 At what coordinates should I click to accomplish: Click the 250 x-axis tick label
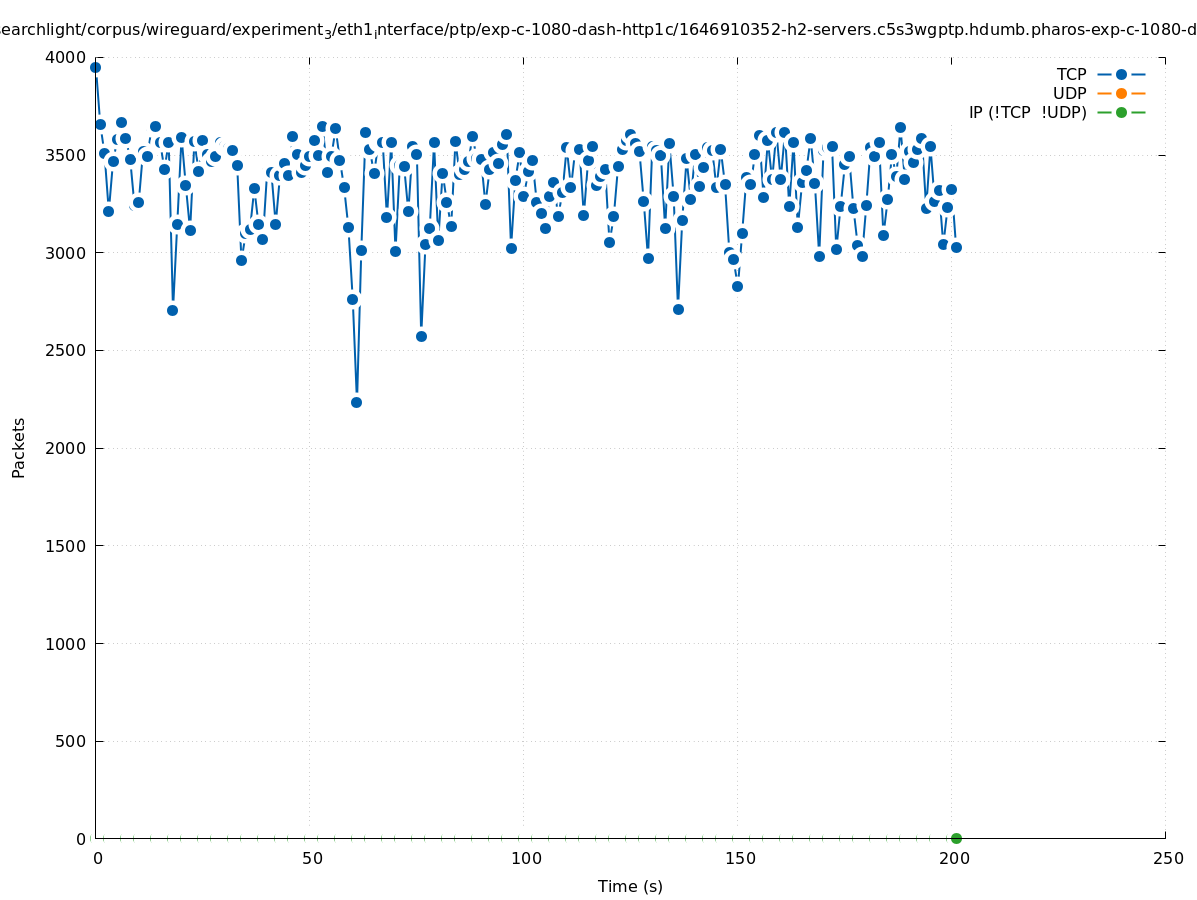click(x=1168, y=858)
